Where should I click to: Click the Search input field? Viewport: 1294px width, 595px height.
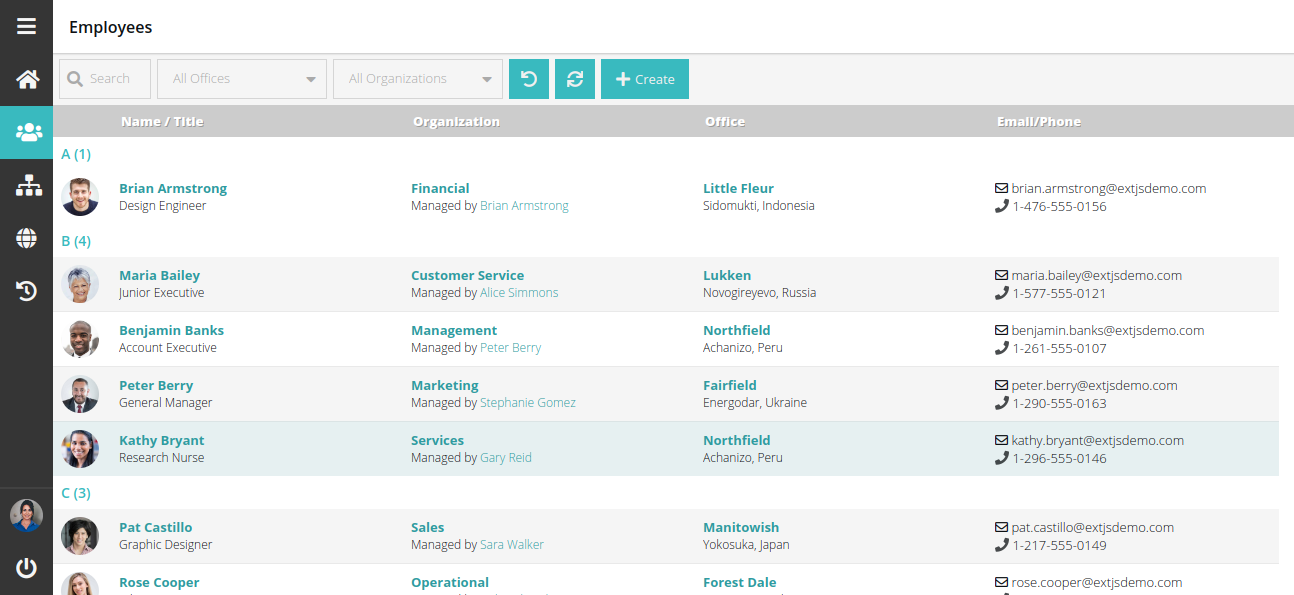[105, 79]
